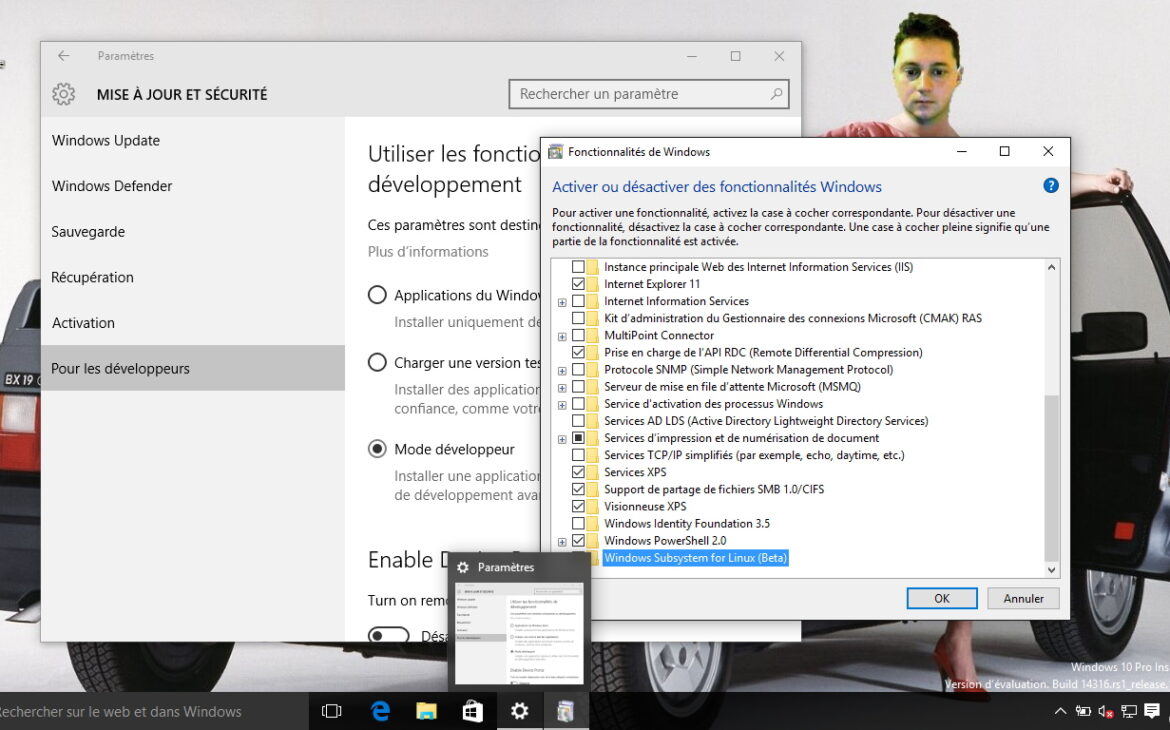Open File Explorer from the taskbar

427,711
